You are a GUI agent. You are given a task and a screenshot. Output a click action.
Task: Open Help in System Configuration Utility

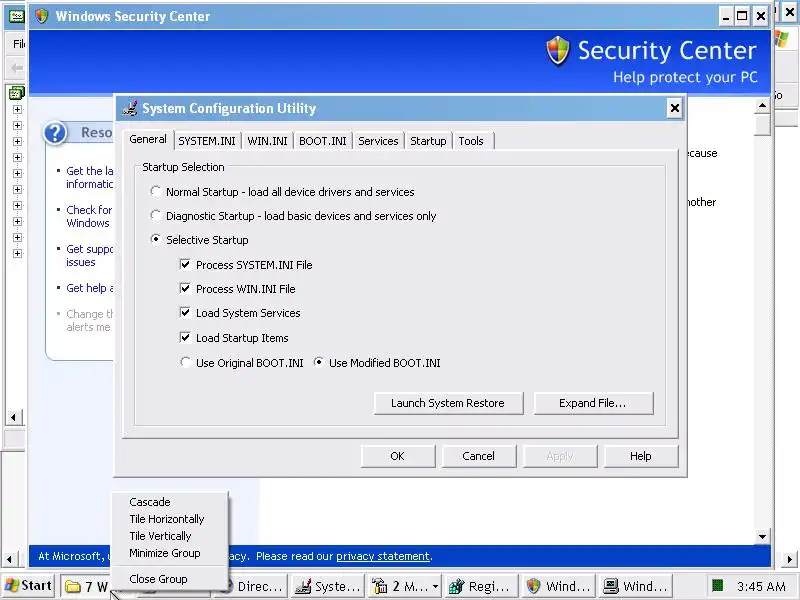pos(641,456)
